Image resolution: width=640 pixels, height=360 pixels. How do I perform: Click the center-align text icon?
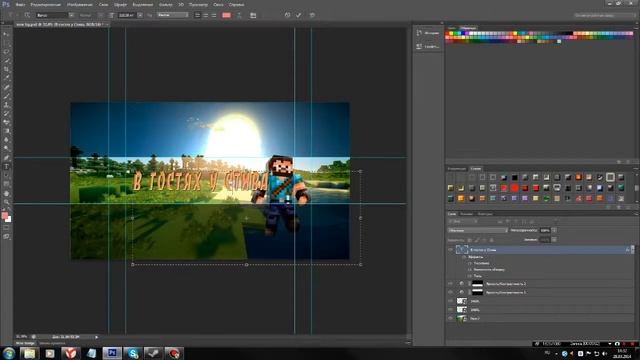click(205, 15)
